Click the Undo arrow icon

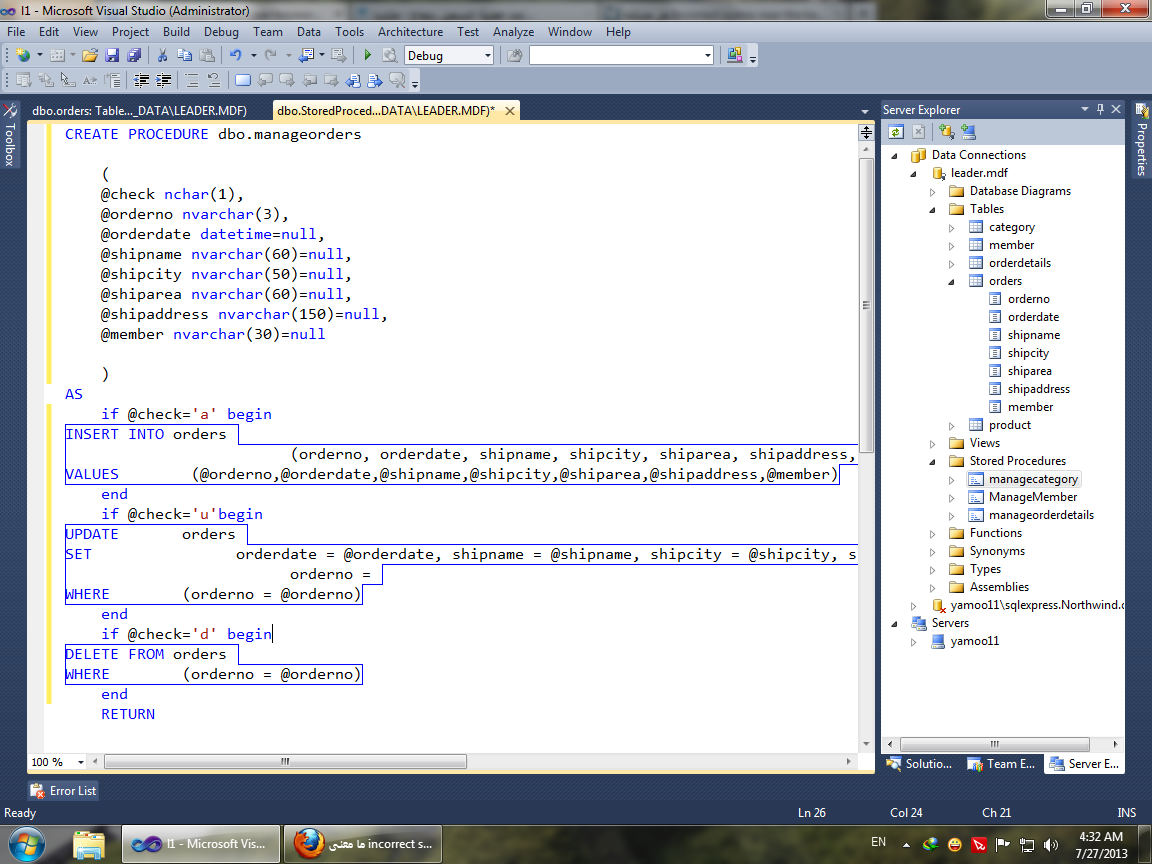point(235,55)
